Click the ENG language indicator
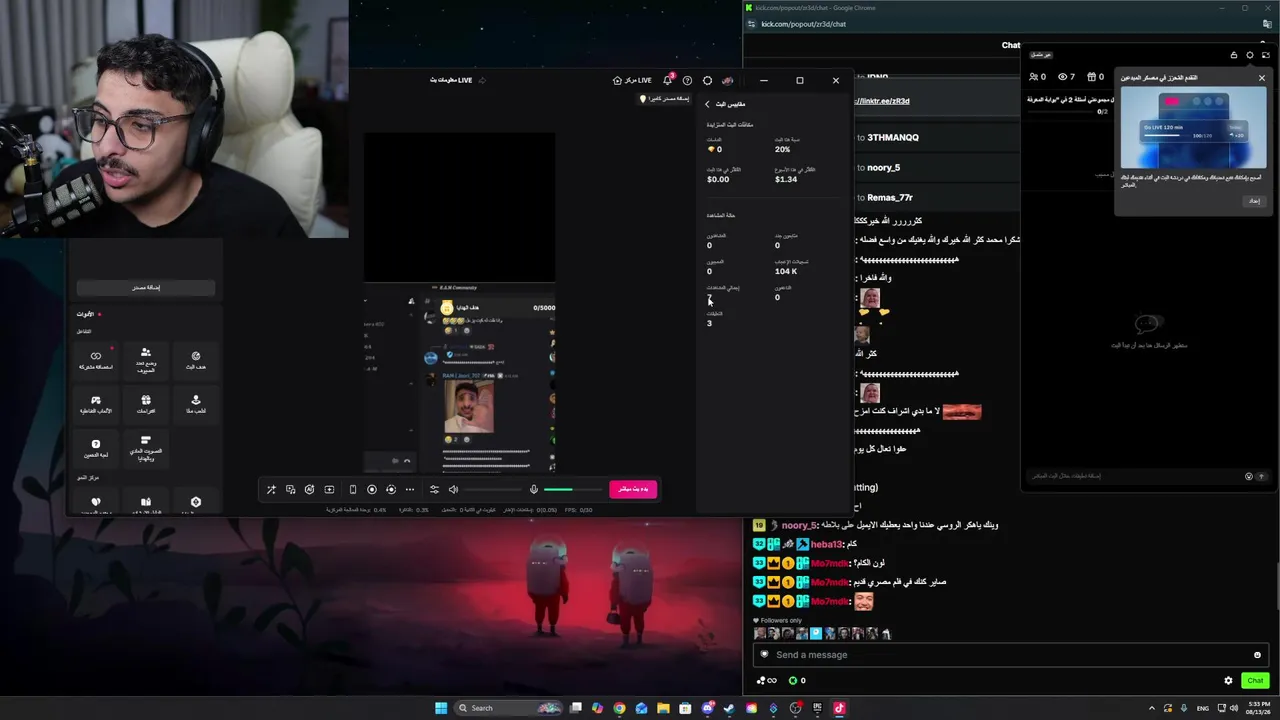The height and width of the screenshot is (720, 1280). click(x=1203, y=708)
